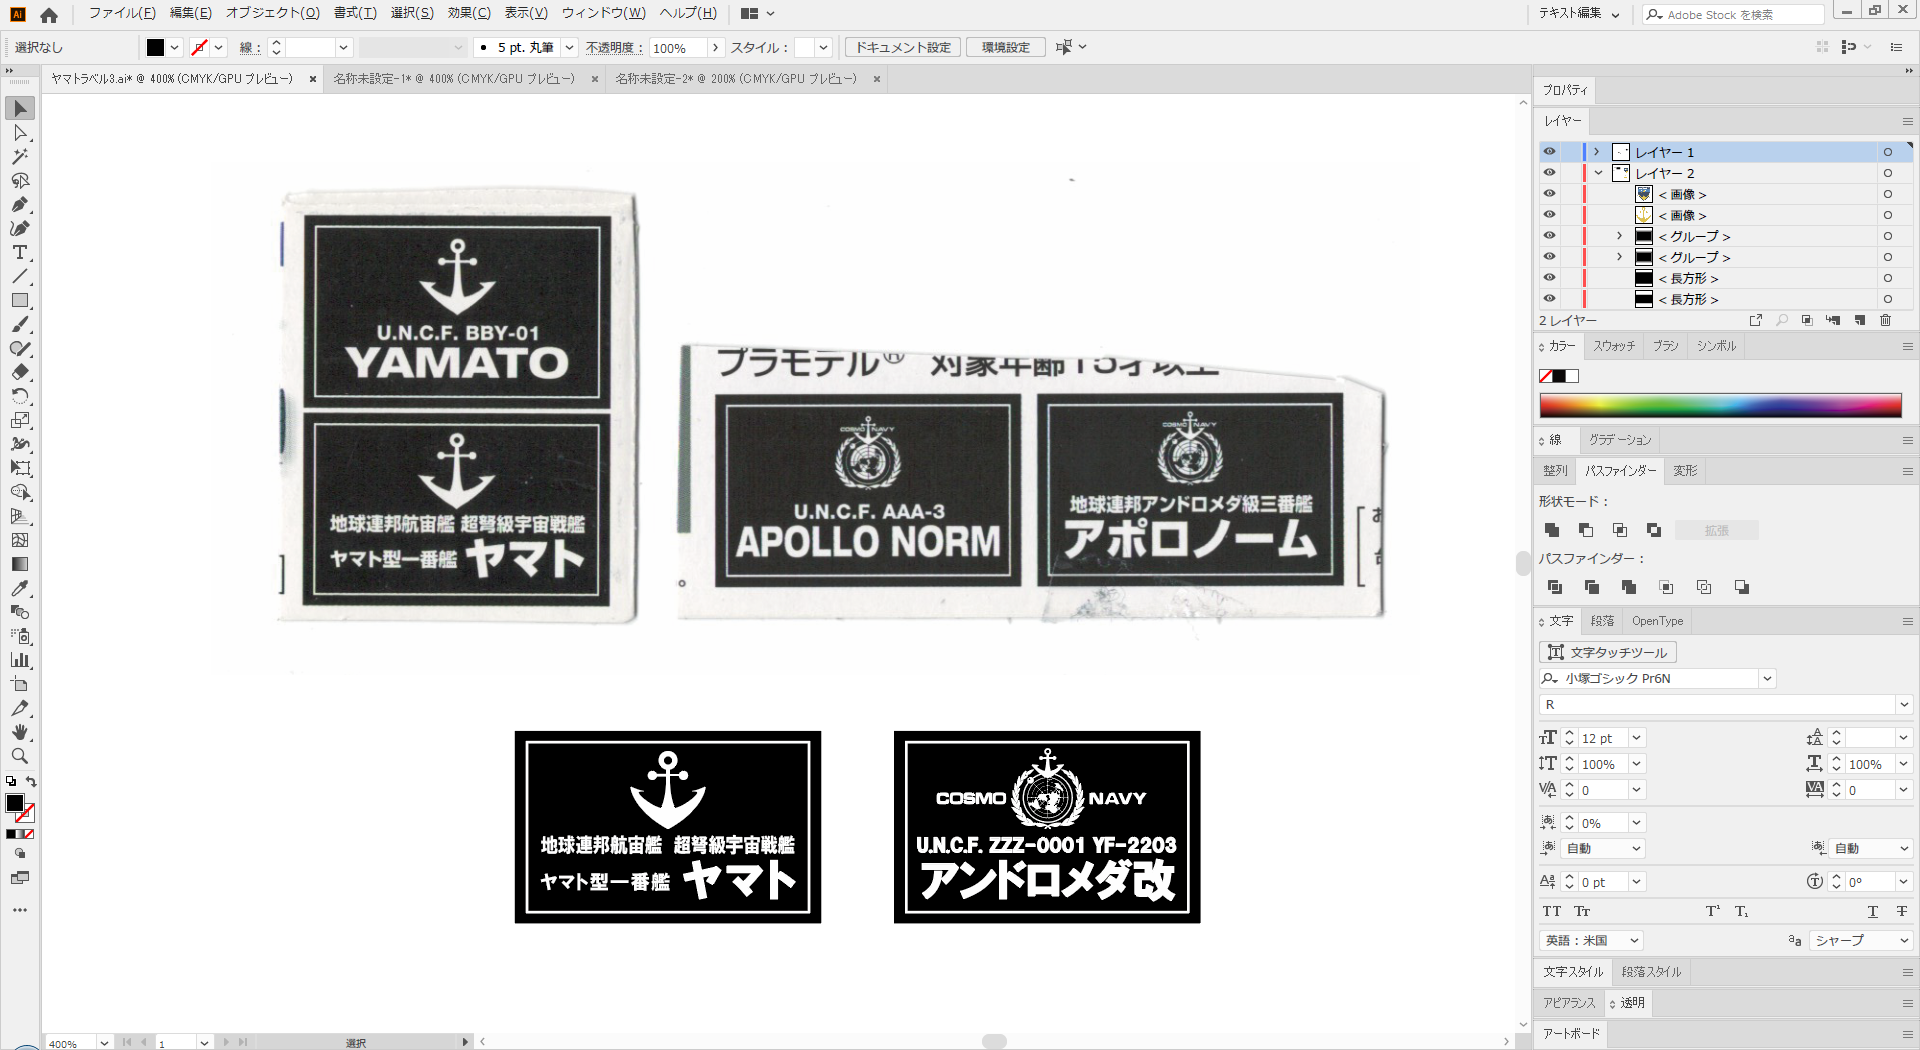Viewport: 1920px width, 1050px height.
Task: Activate the Lasso tool
Action: pos(20,180)
